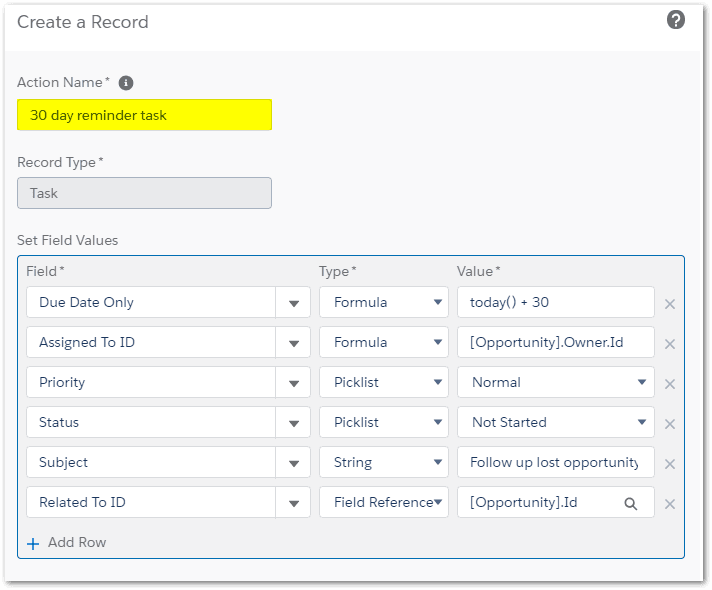
Task: Delete the Related To ID row
Action: tap(670, 504)
